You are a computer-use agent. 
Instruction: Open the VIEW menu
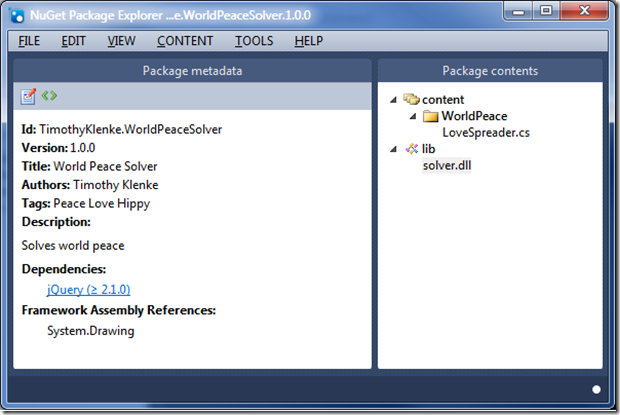(x=121, y=41)
